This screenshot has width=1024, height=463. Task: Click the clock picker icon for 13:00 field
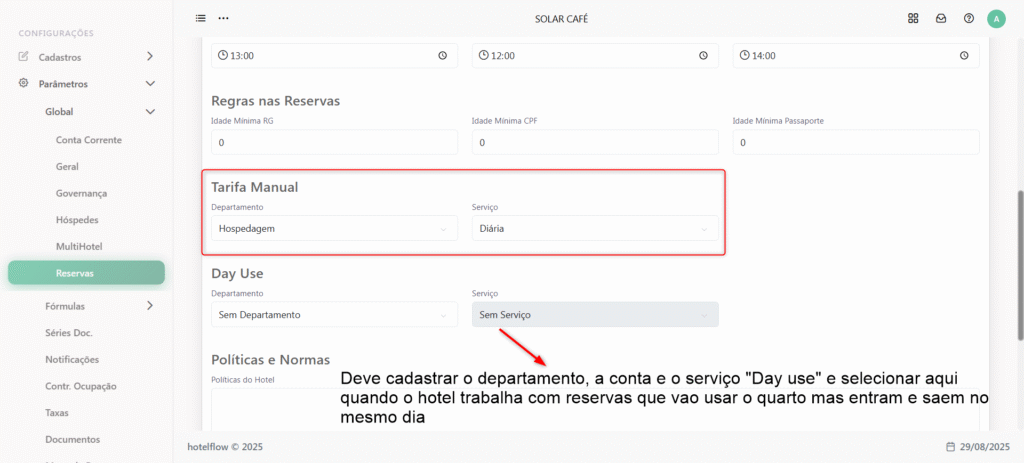(442, 56)
